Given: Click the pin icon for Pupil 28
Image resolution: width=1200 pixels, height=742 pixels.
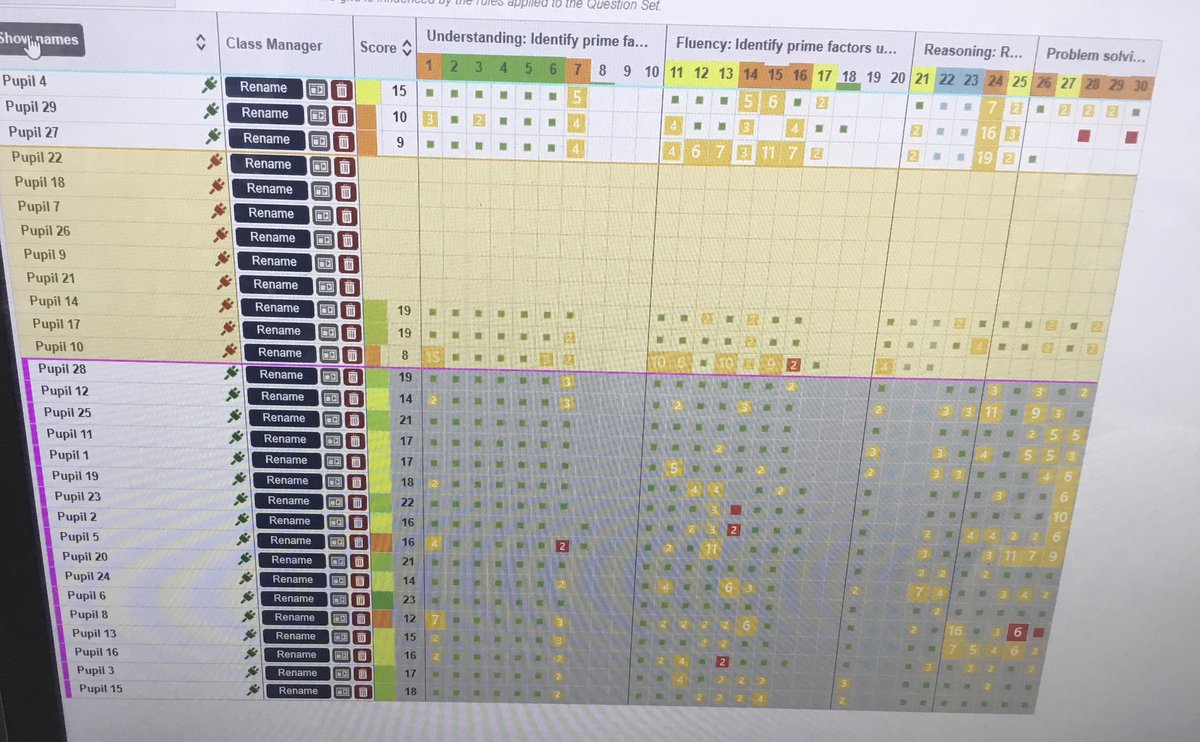Looking at the screenshot, I should tap(232, 373).
